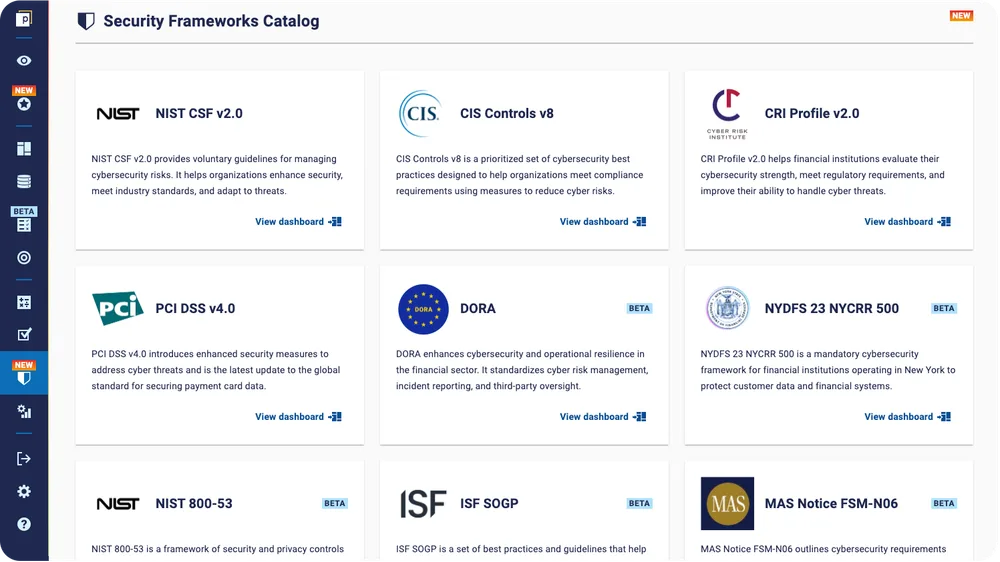This screenshot has height=562, width=1000.
Task: Click the logout arrow sidebar icon
Action: pos(24,458)
